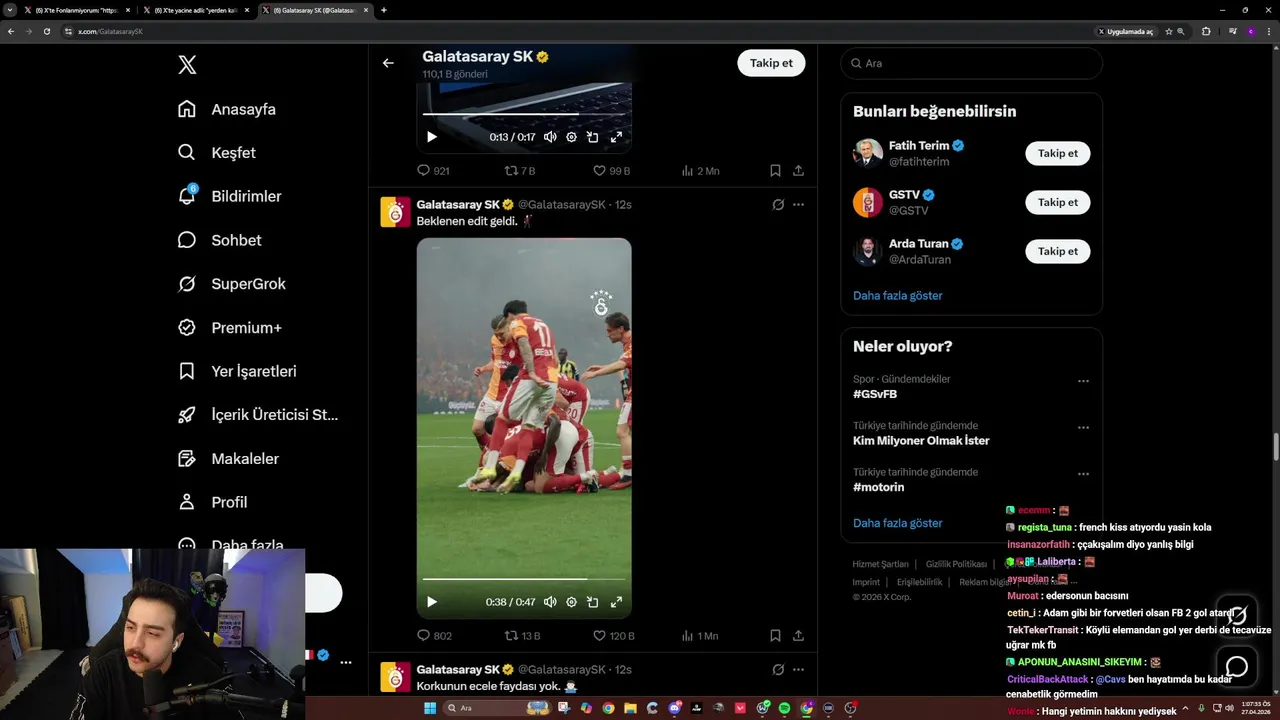Open Galatasaray avatar on Beklenen edit post
1280x720 pixels.
tap(396, 212)
